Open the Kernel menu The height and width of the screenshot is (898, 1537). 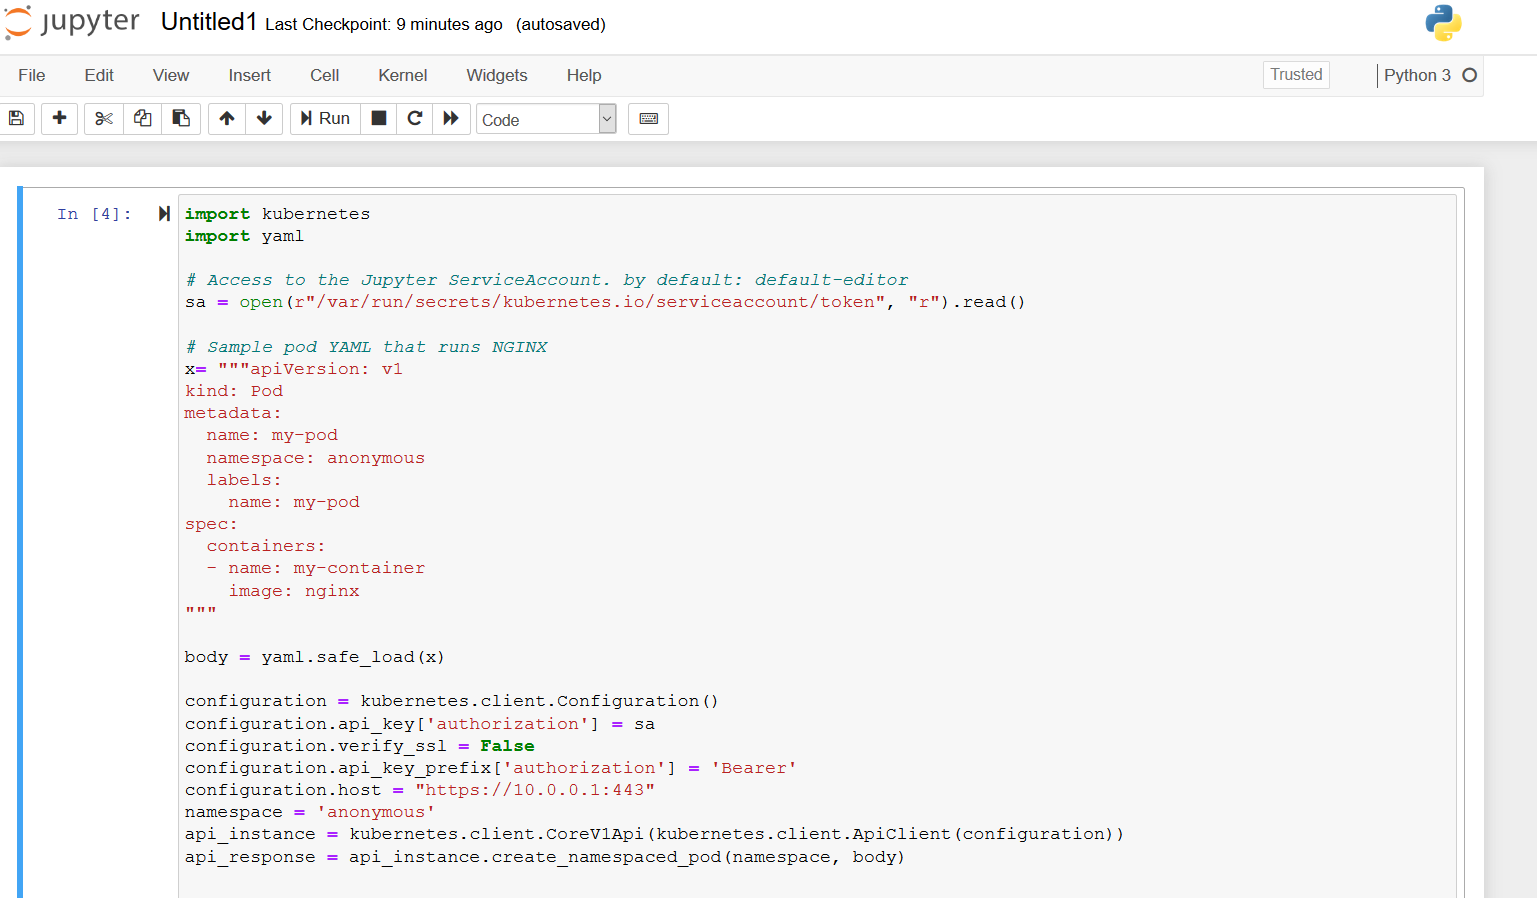pyautogui.click(x=402, y=76)
